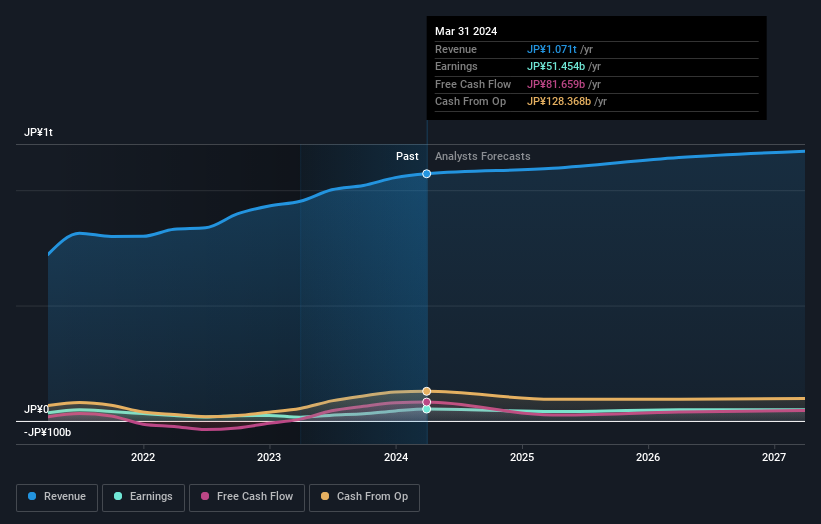Select the orange Cash From Op data point

click(x=427, y=391)
